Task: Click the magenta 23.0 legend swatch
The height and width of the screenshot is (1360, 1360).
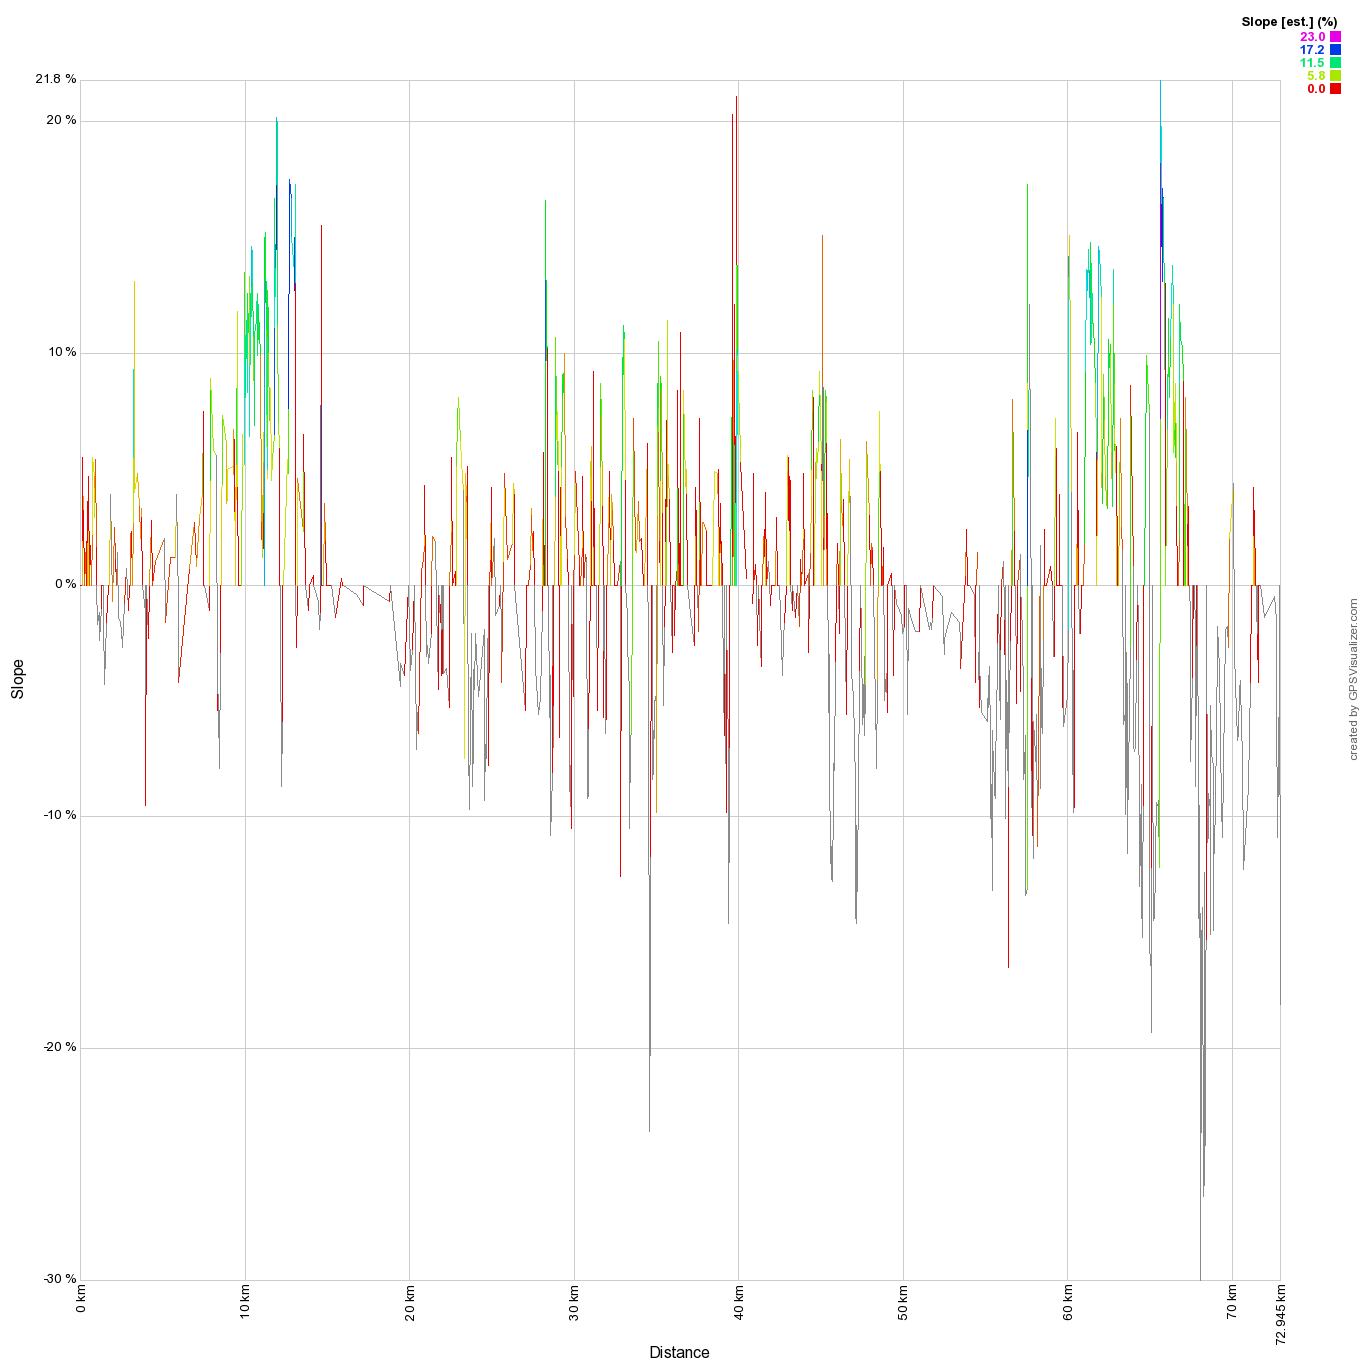Action: [1335, 37]
